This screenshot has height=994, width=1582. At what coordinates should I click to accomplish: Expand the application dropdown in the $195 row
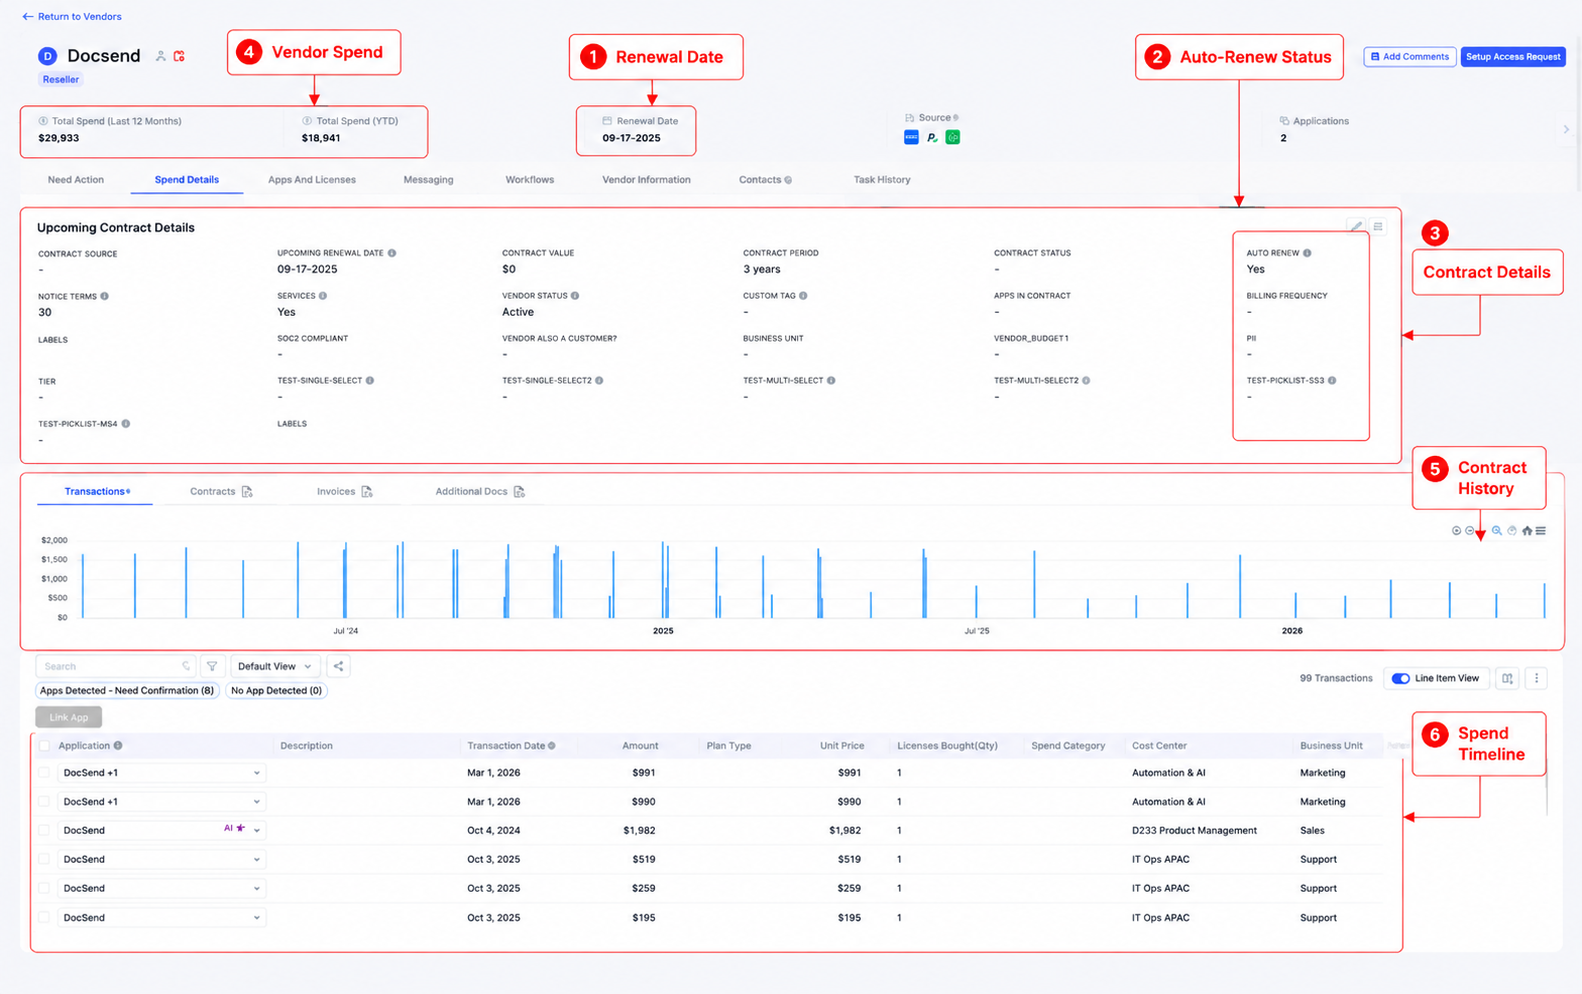coord(257,917)
